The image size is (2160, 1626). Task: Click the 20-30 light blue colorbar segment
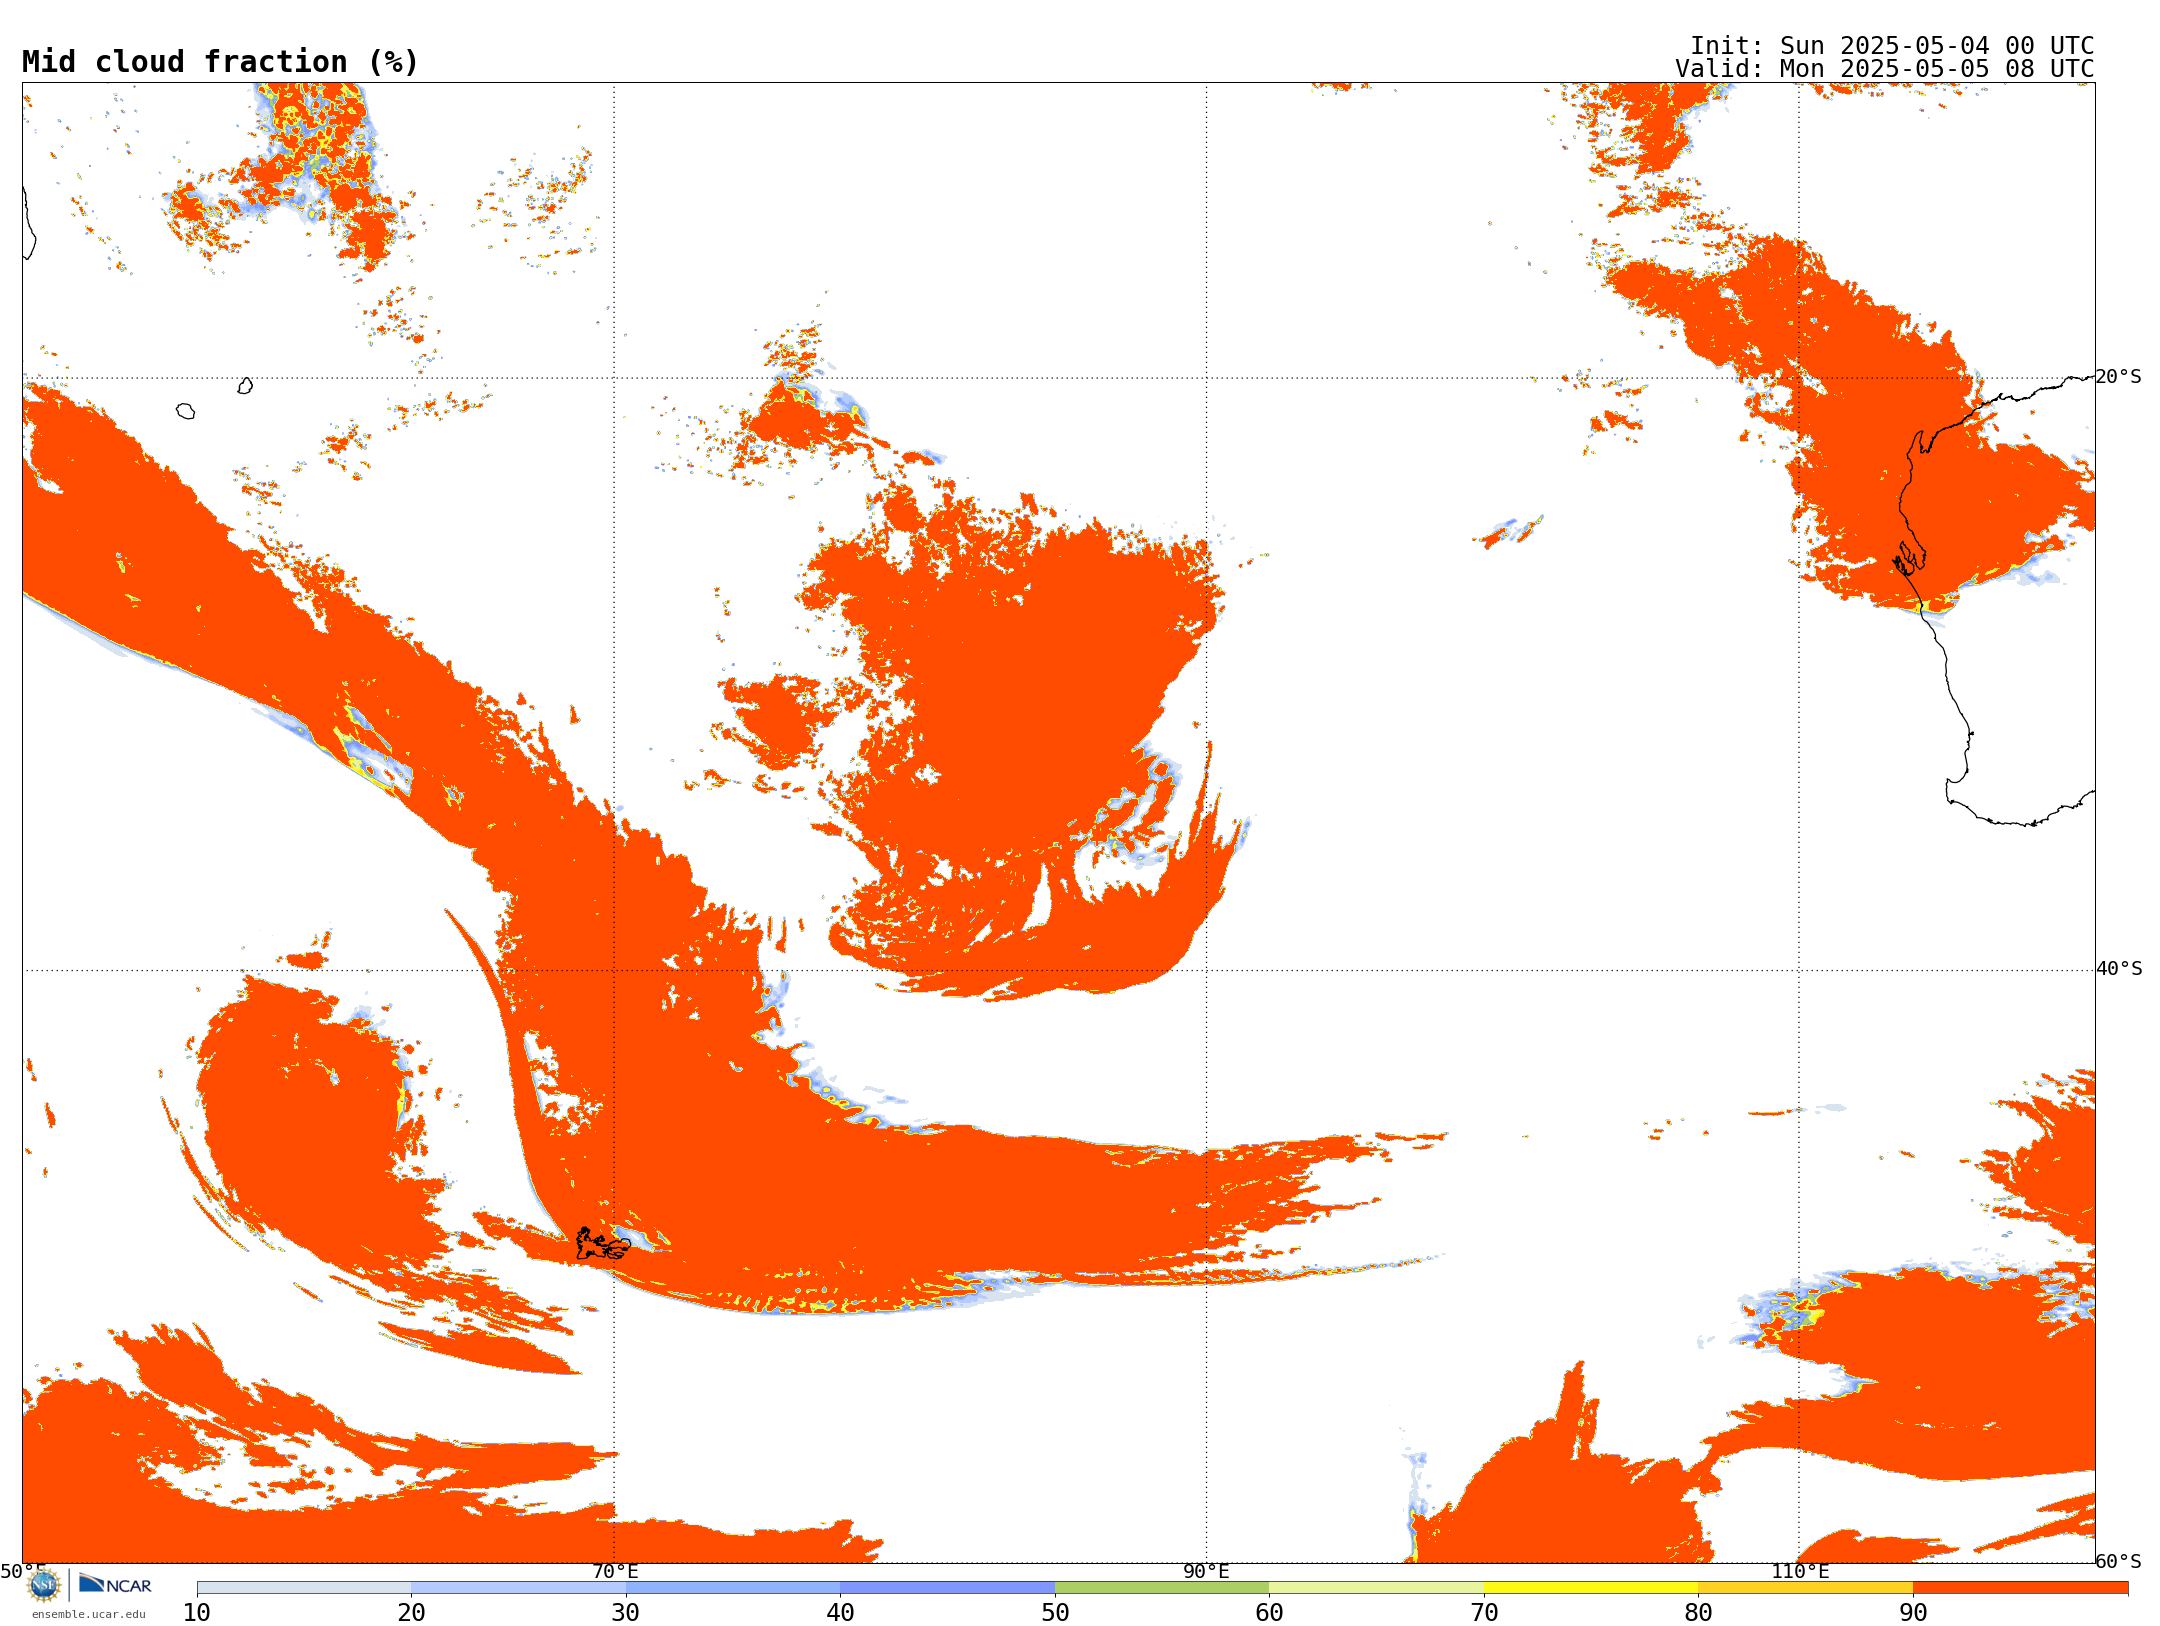(x=518, y=1588)
